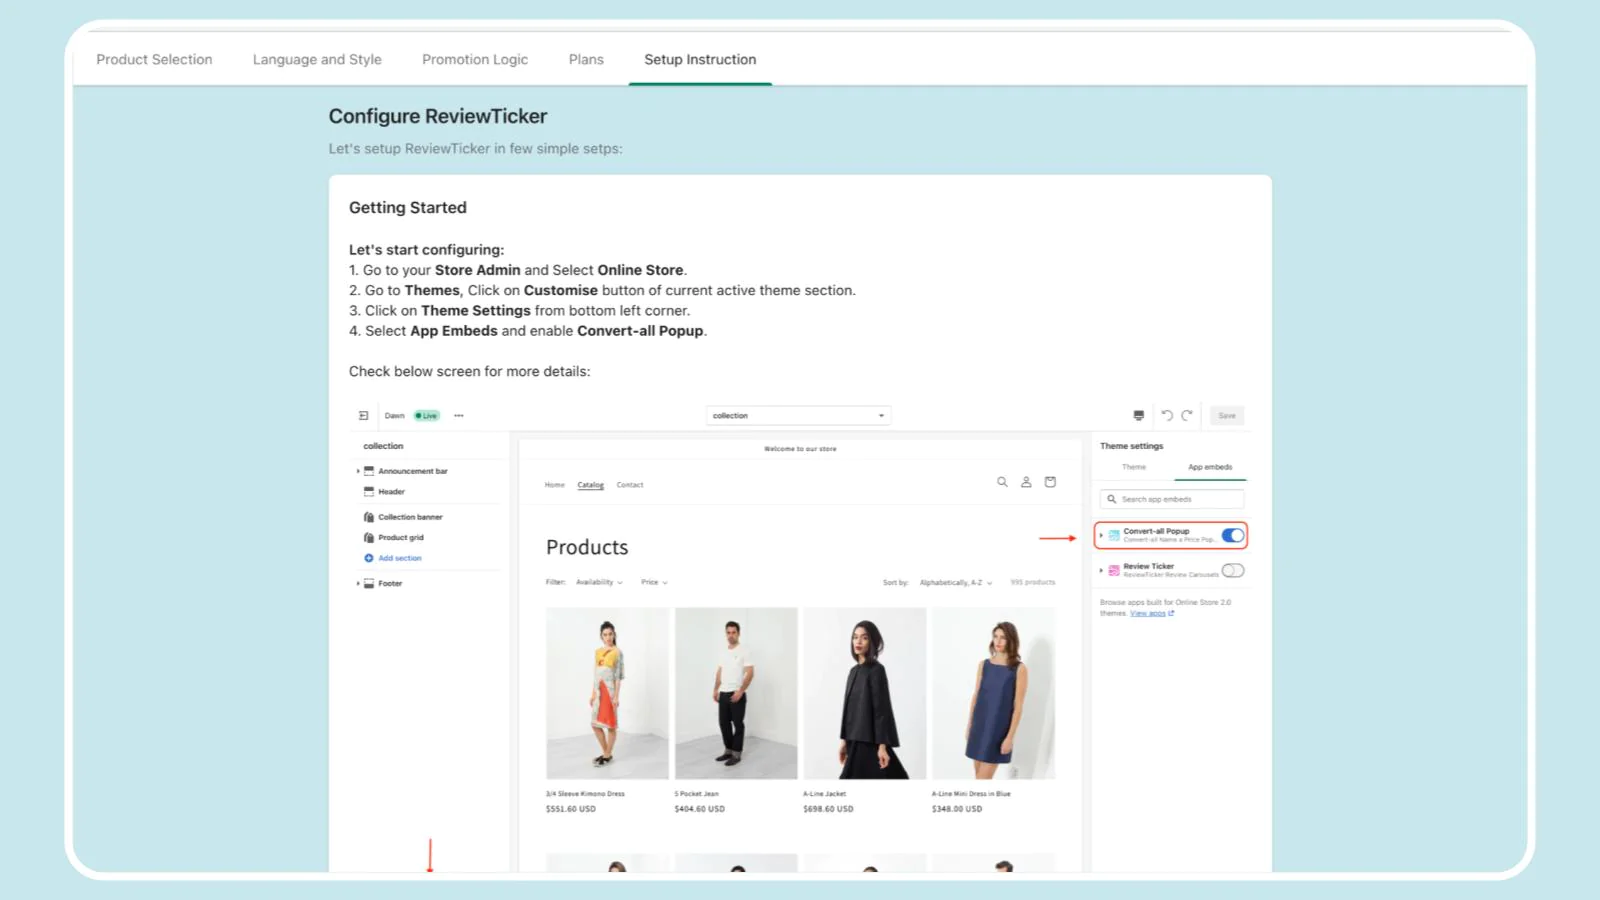
Task: Click the undo arrow icon
Action: pos(1166,416)
